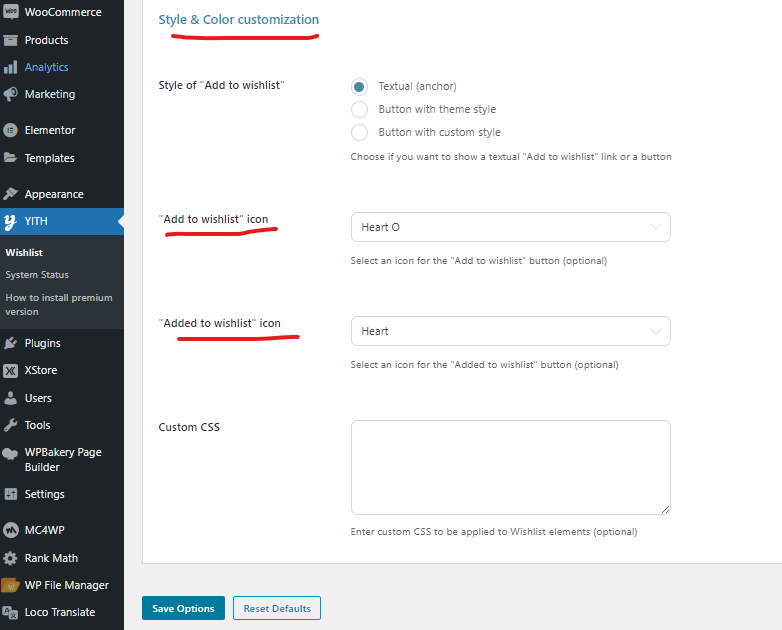Click the "Added to wishlist" icon label
The image size is (782, 630).
pos(219,323)
